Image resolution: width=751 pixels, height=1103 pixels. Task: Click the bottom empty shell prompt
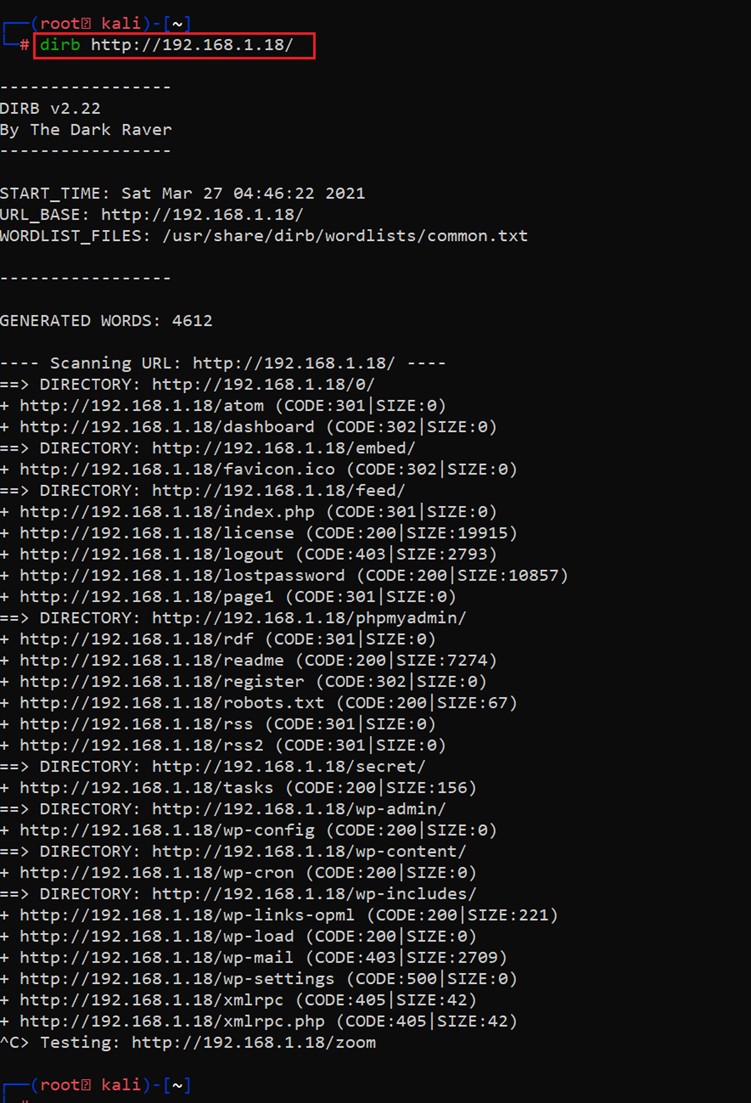tap(40, 1100)
